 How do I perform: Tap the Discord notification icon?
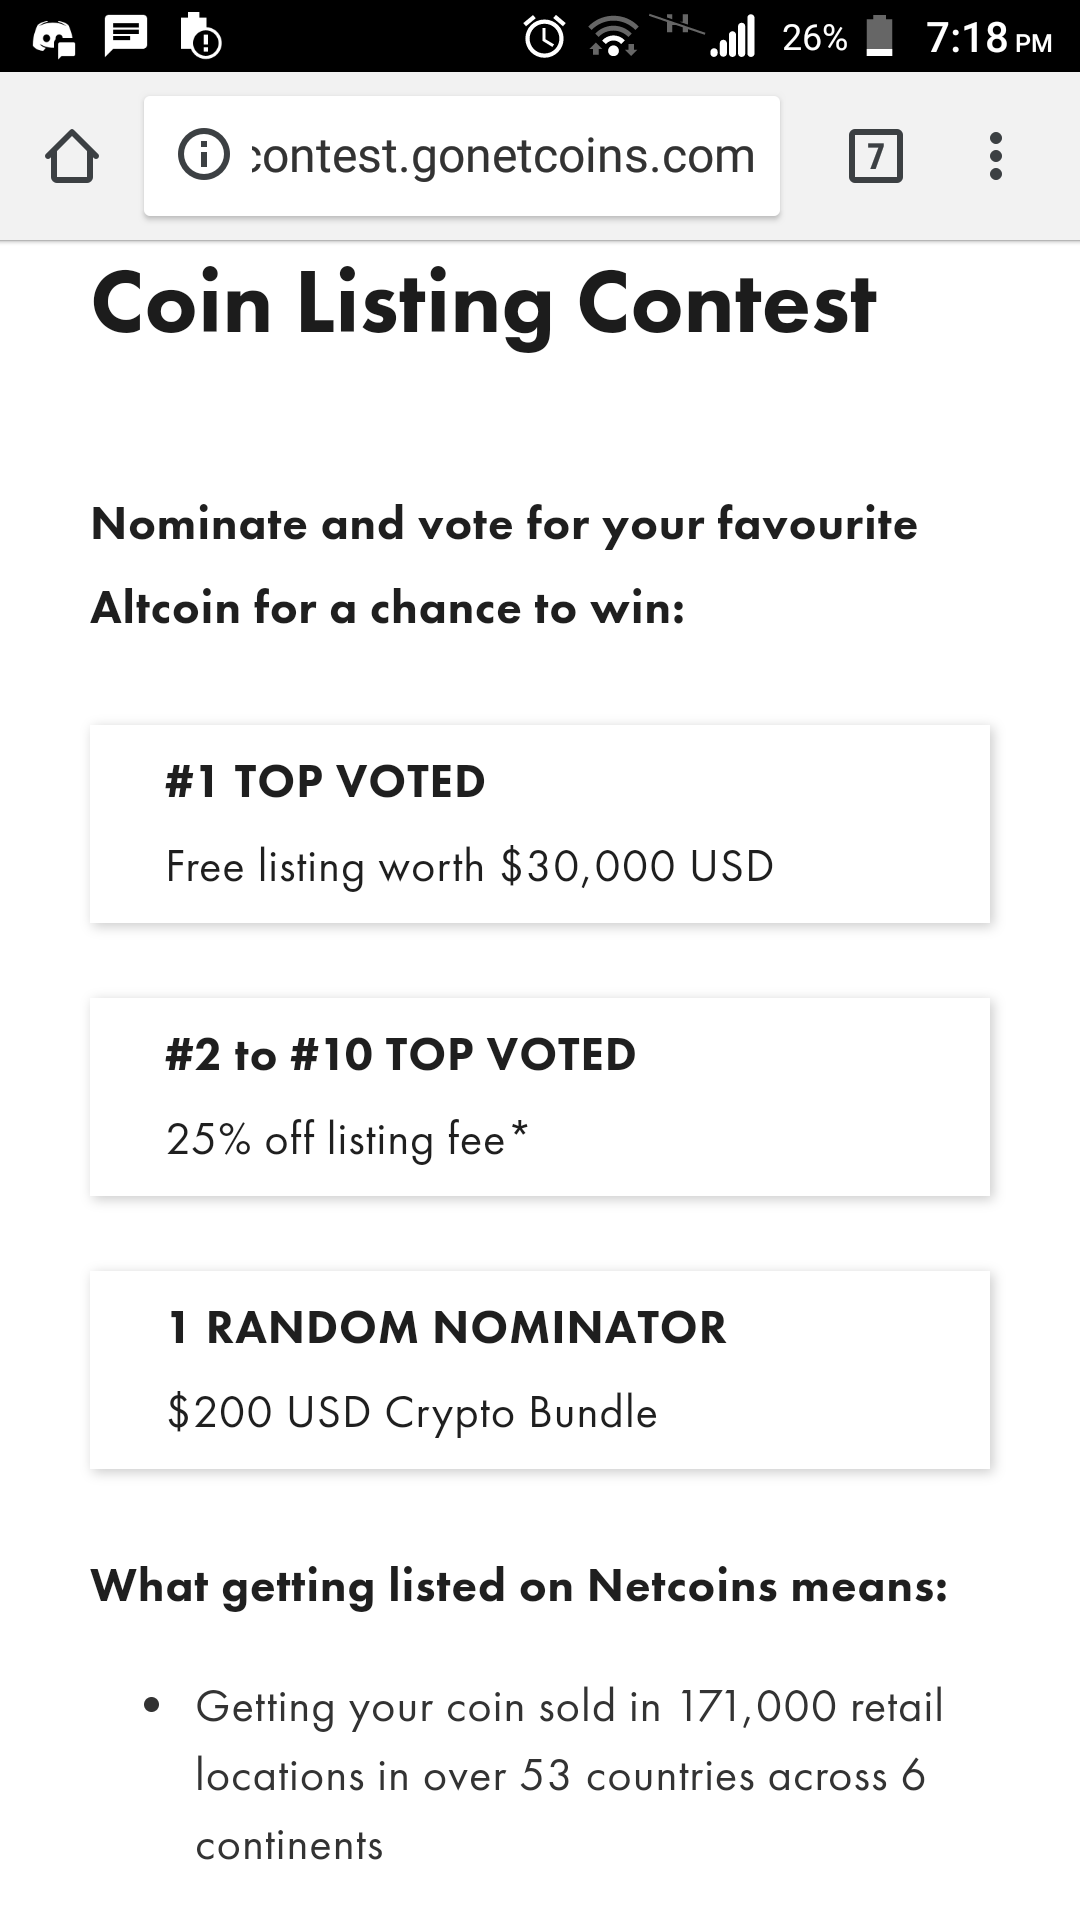(54, 38)
